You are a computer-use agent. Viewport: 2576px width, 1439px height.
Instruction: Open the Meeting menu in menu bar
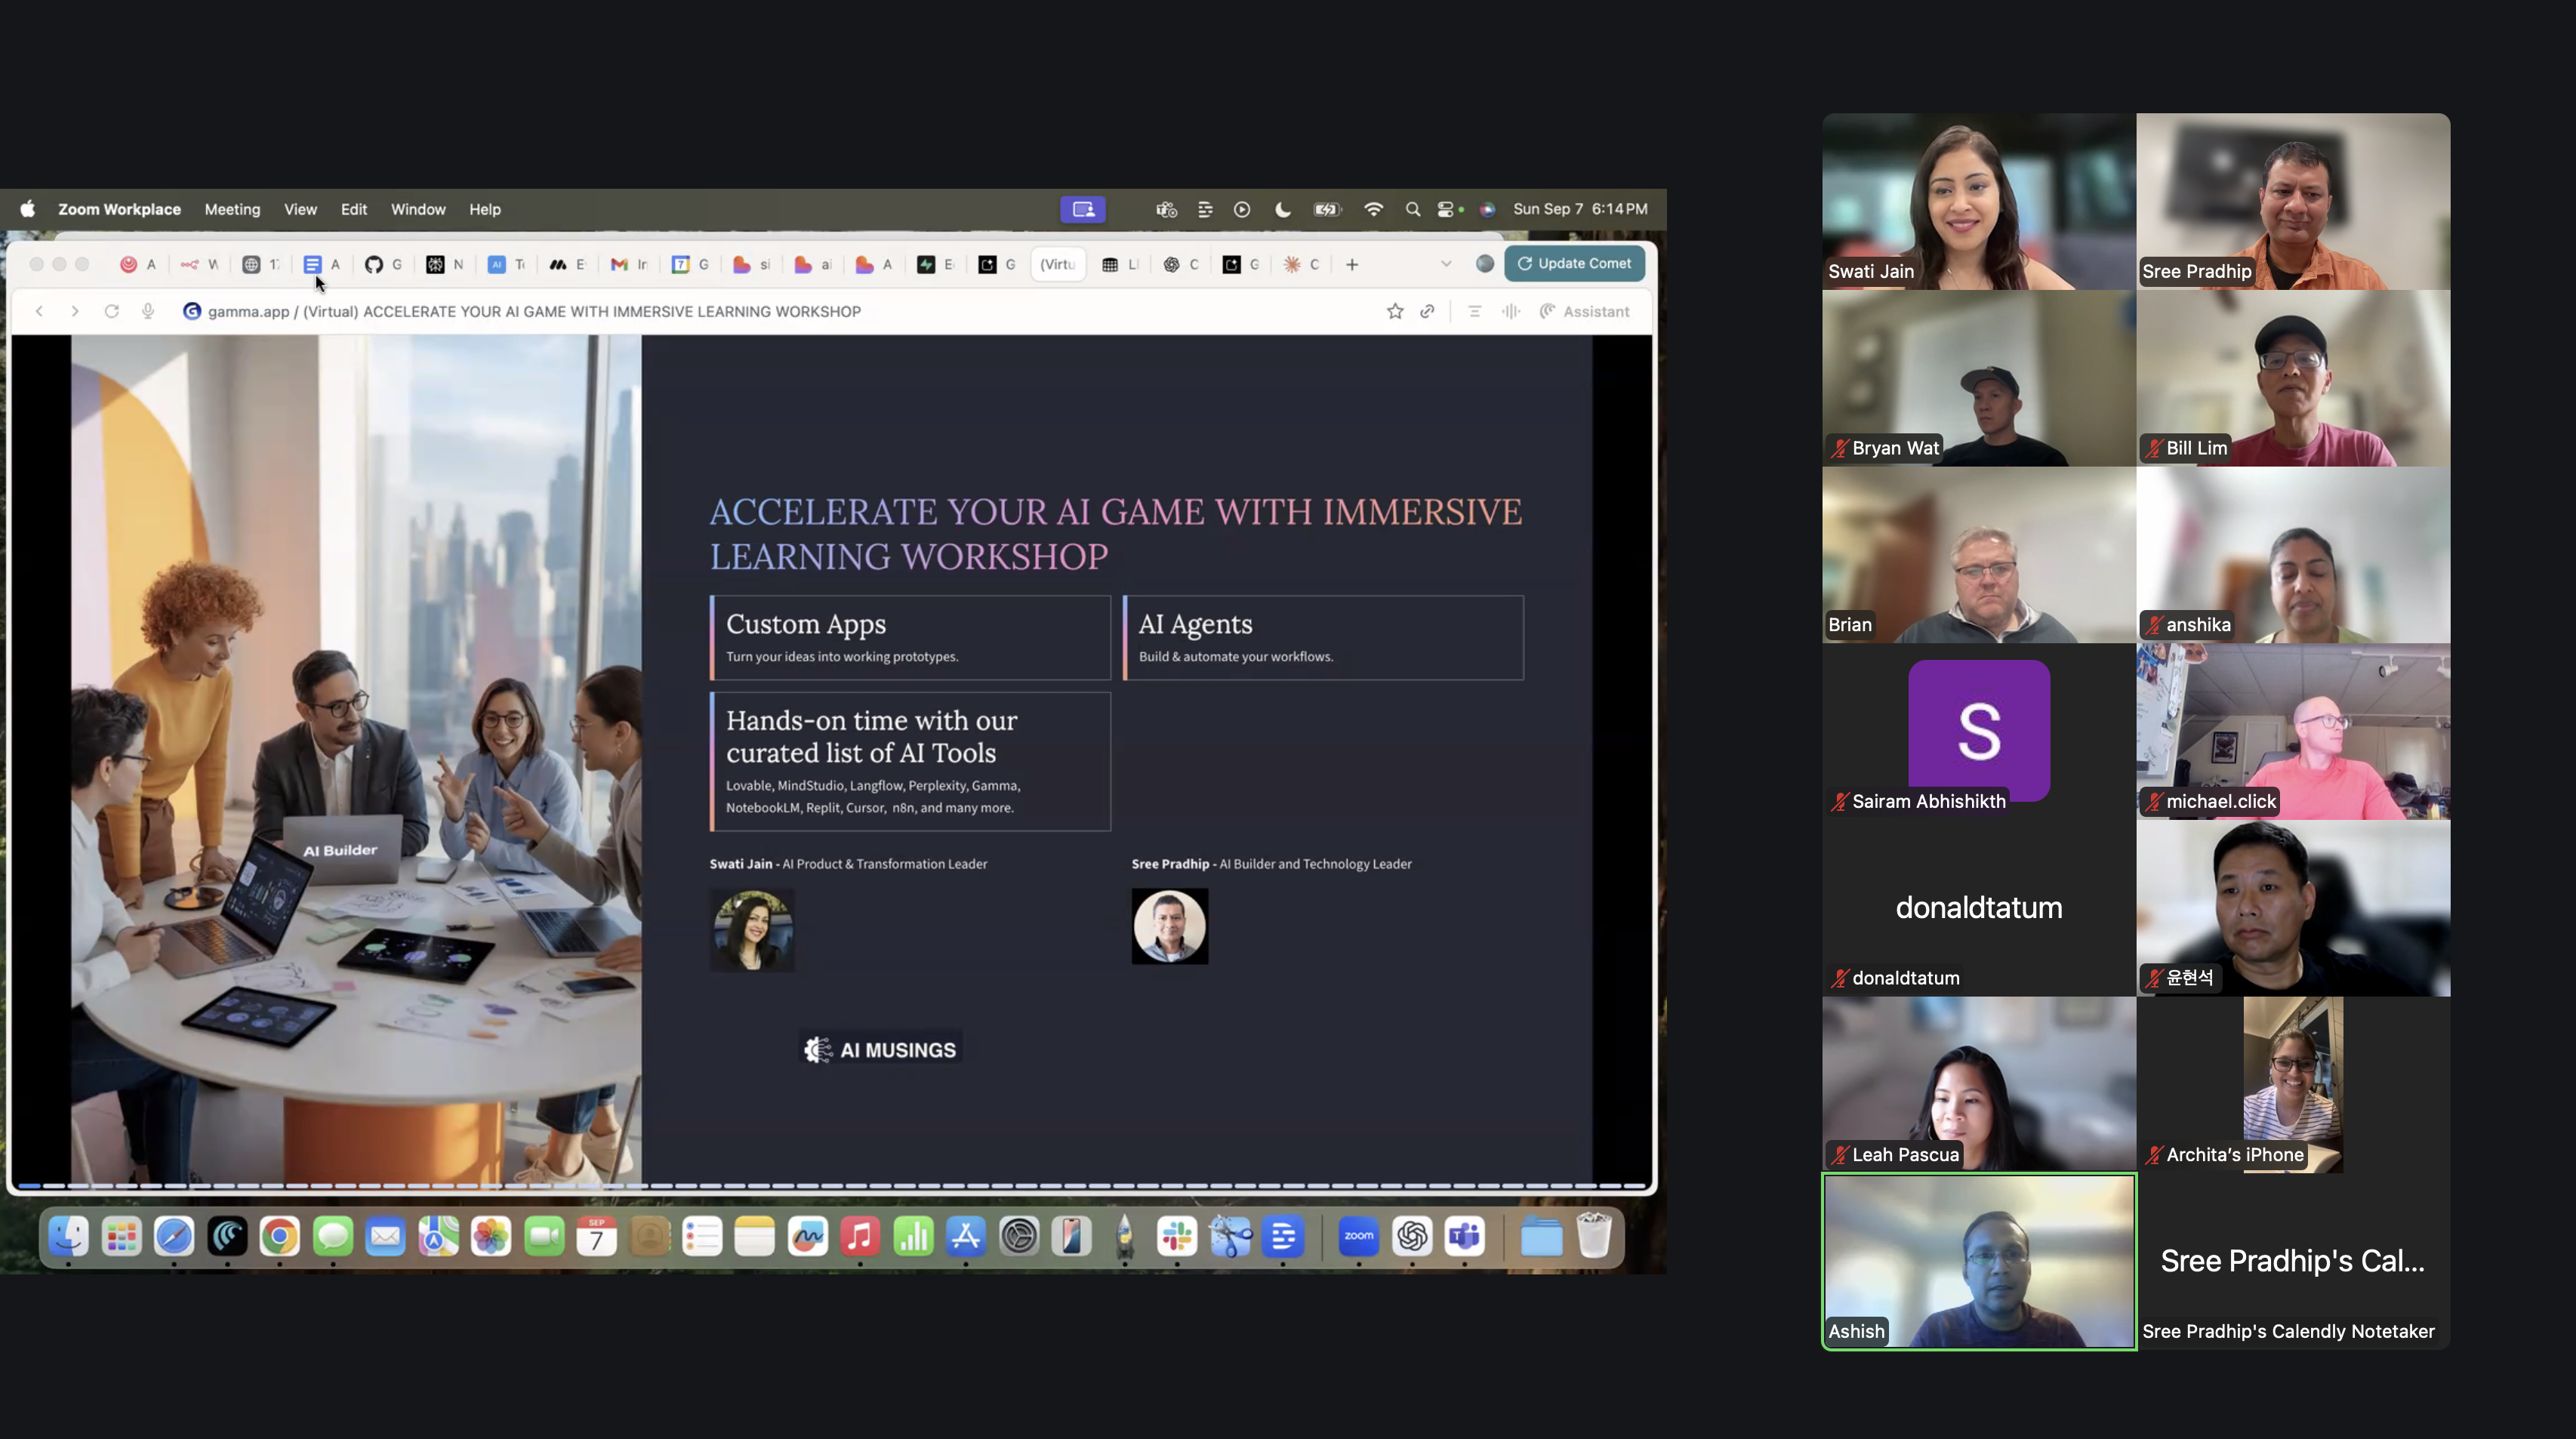(x=232, y=209)
